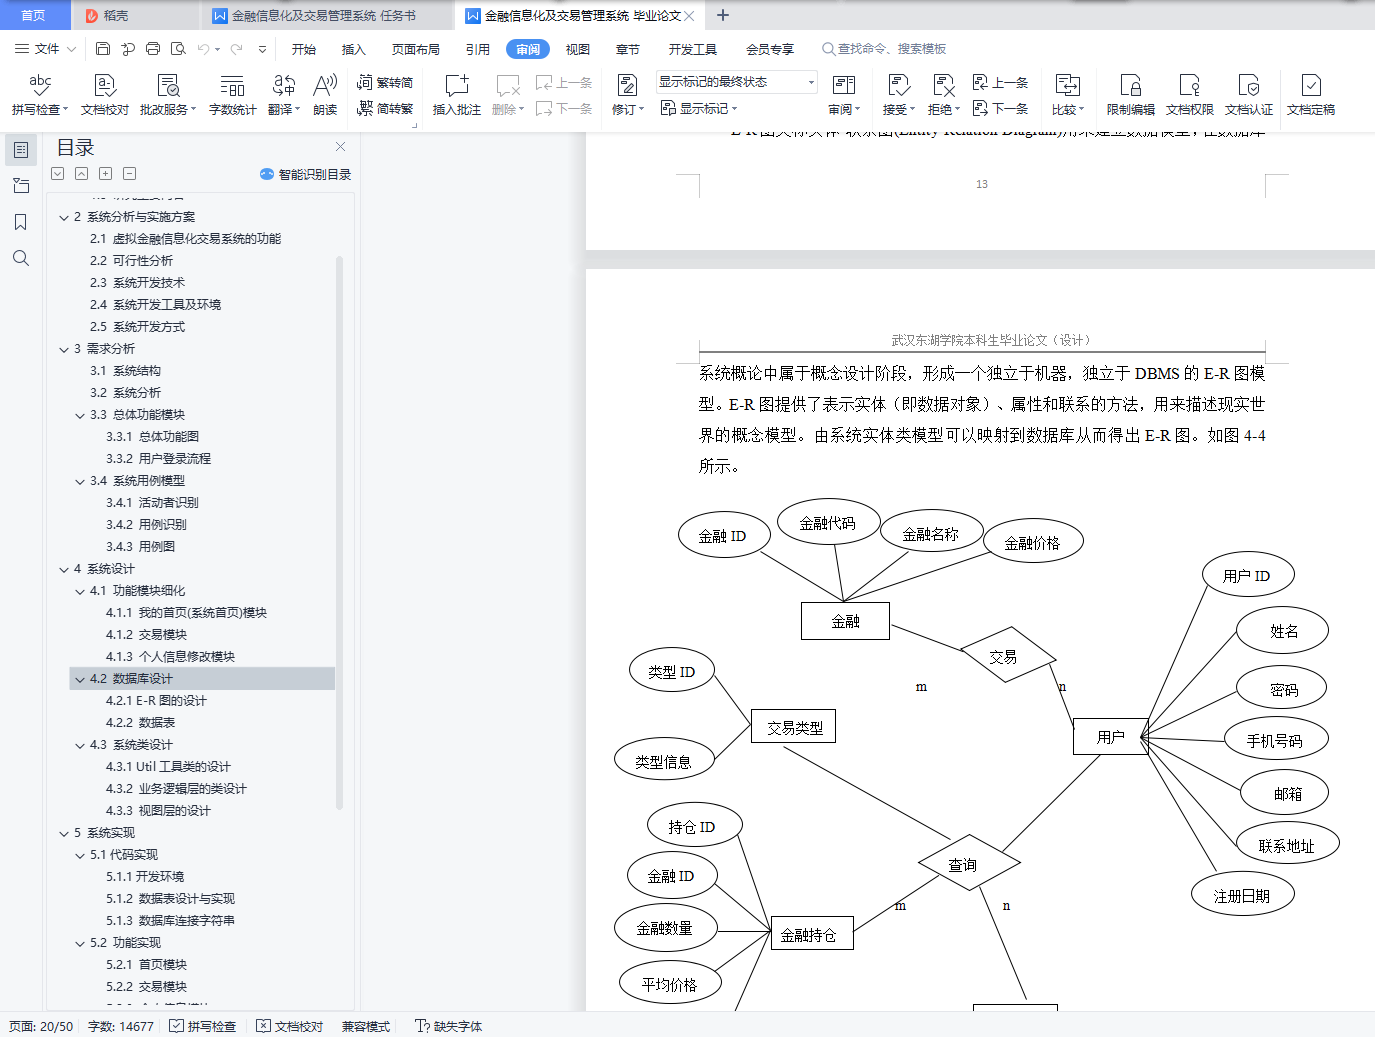The height and width of the screenshot is (1037, 1375).
Task: Click 智能识别目录 smart outline link
Action: [x=306, y=174]
